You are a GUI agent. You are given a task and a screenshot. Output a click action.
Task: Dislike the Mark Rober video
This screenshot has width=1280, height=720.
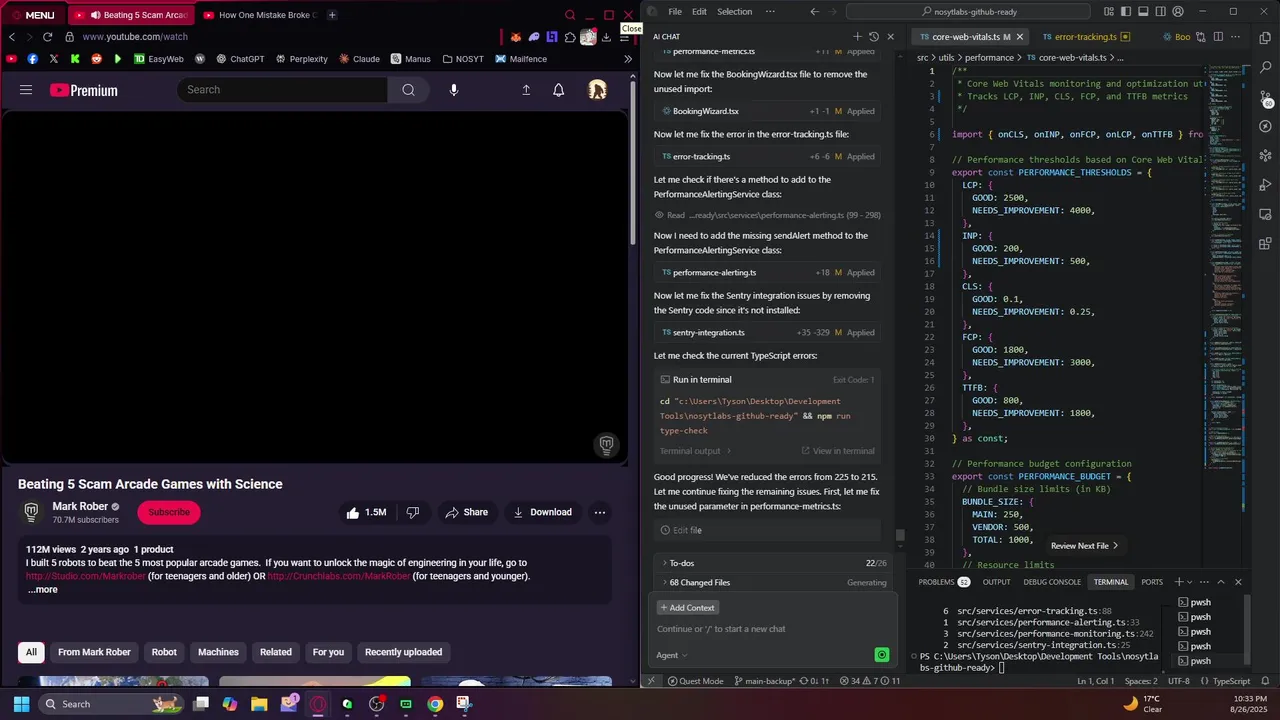(413, 512)
